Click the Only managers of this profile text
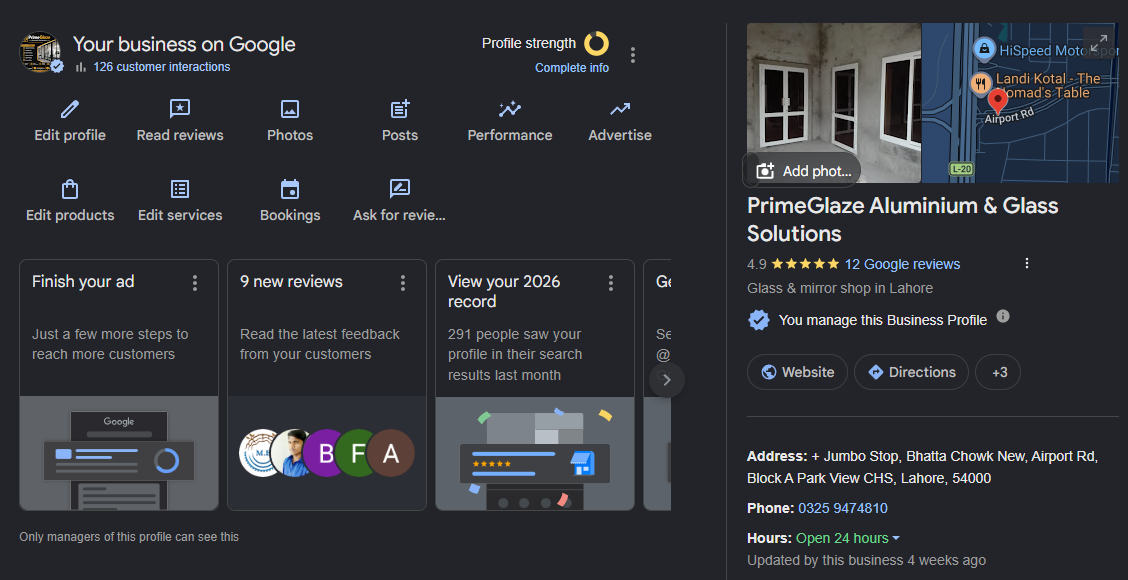 click(x=129, y=537)
